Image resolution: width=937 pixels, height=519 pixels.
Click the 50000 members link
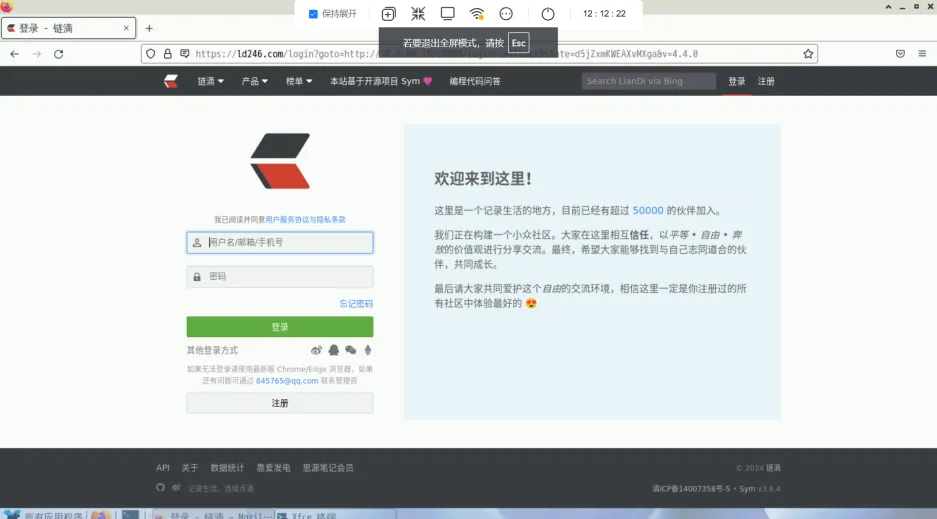pos(648,211)
